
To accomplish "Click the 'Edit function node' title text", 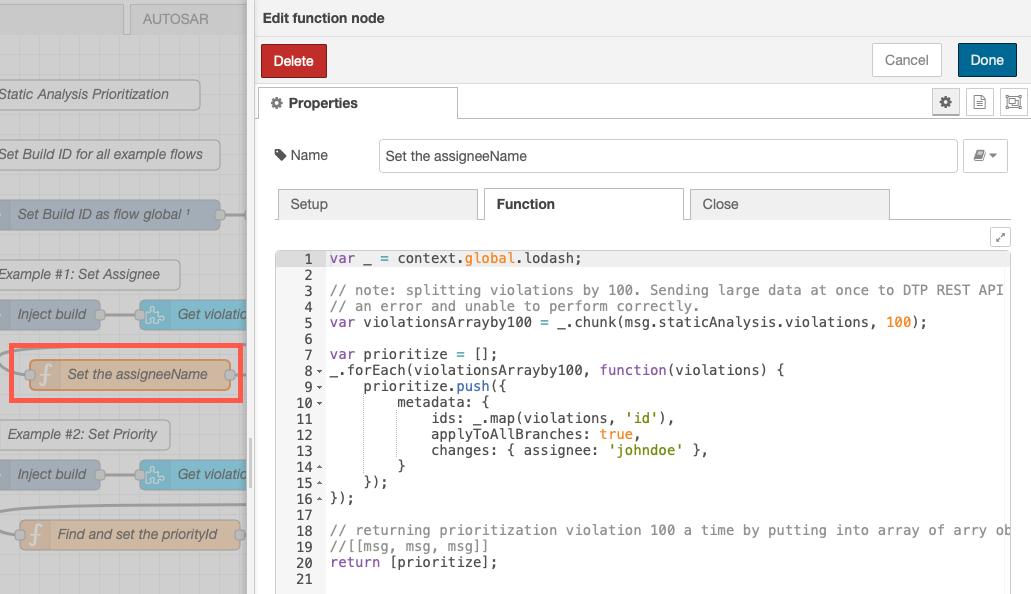I will [x=324, y=18].
